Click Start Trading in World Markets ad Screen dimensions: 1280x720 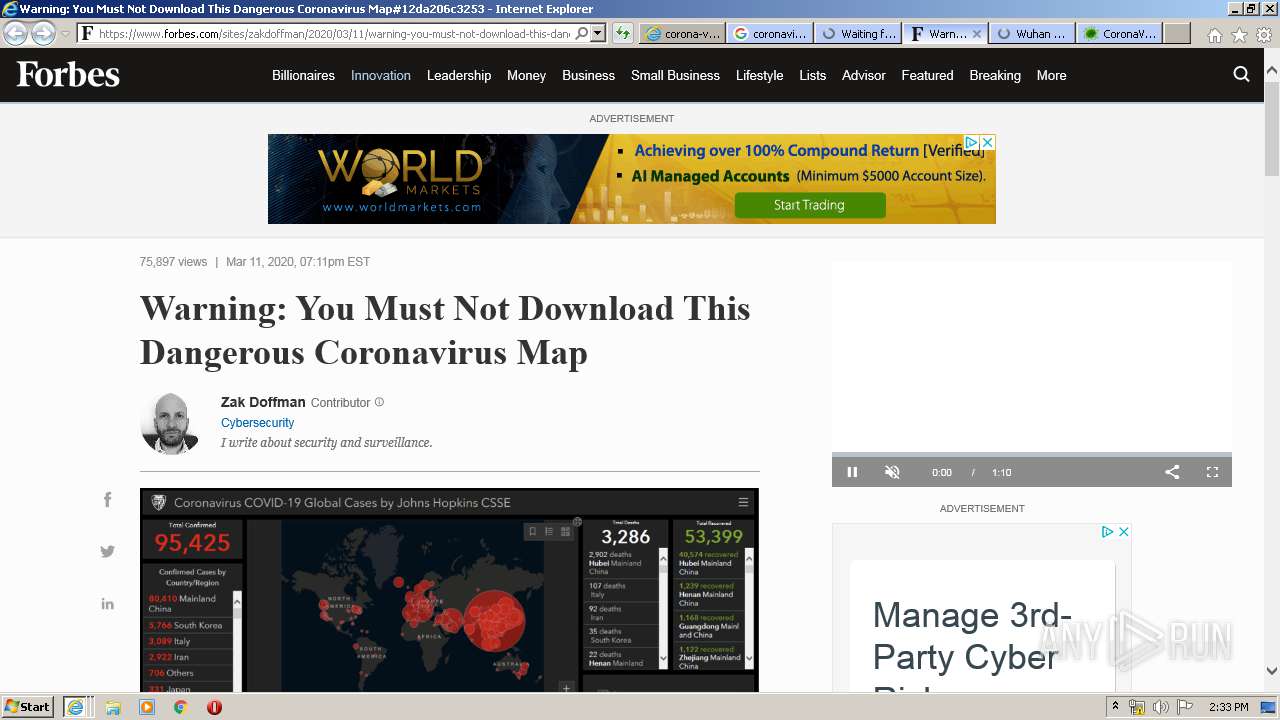click(810, 205)
